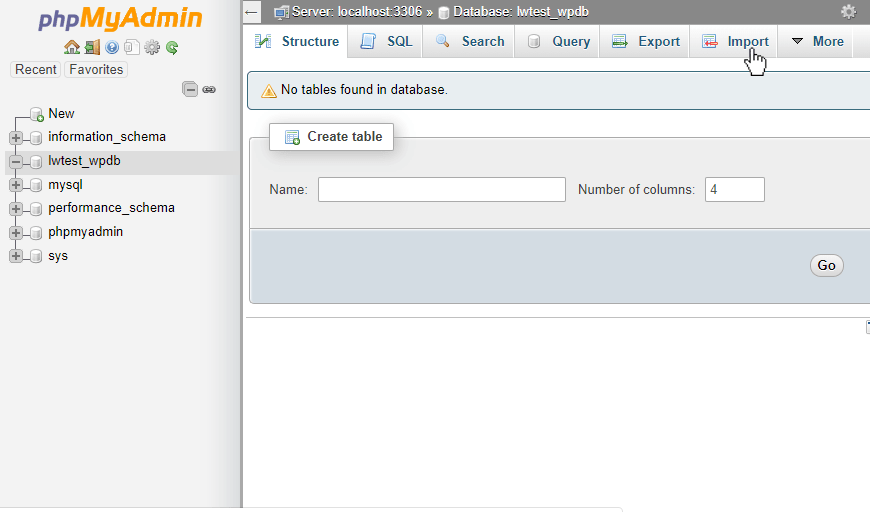Expand the phpmyadmin tree node

[x=16, y=232]
